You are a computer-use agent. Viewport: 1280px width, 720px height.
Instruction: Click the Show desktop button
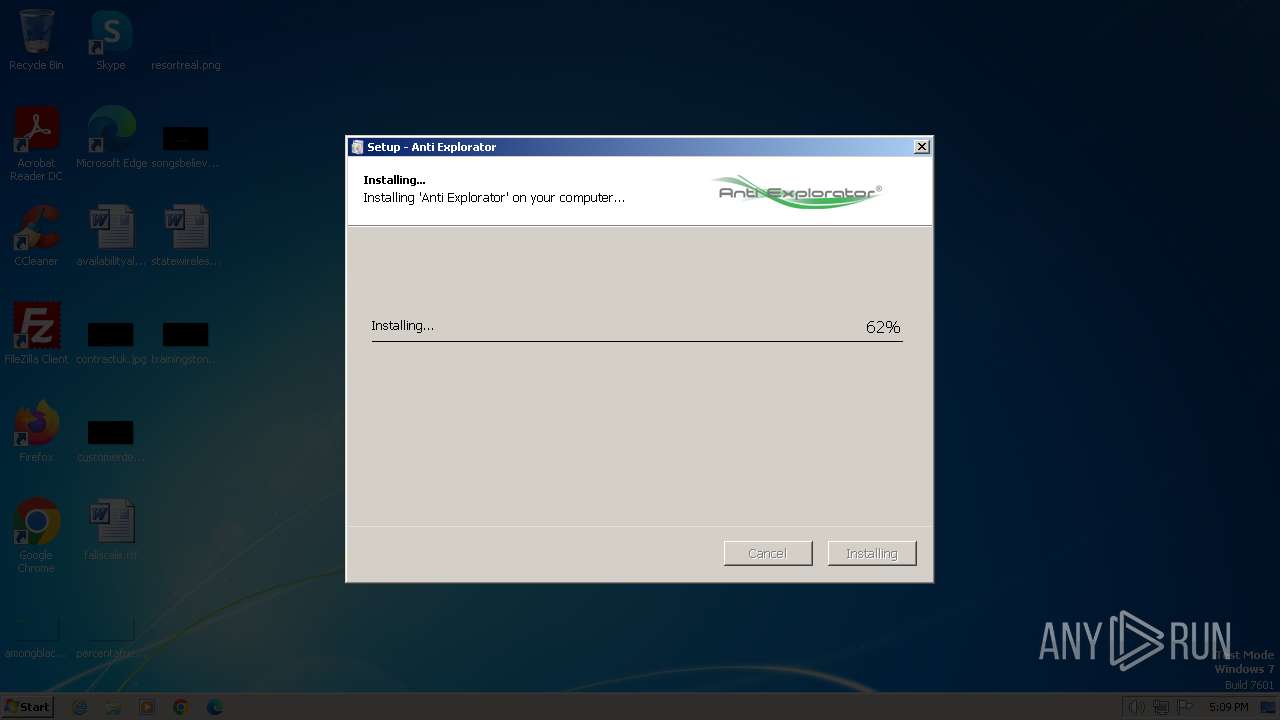tap(1269, 707)
